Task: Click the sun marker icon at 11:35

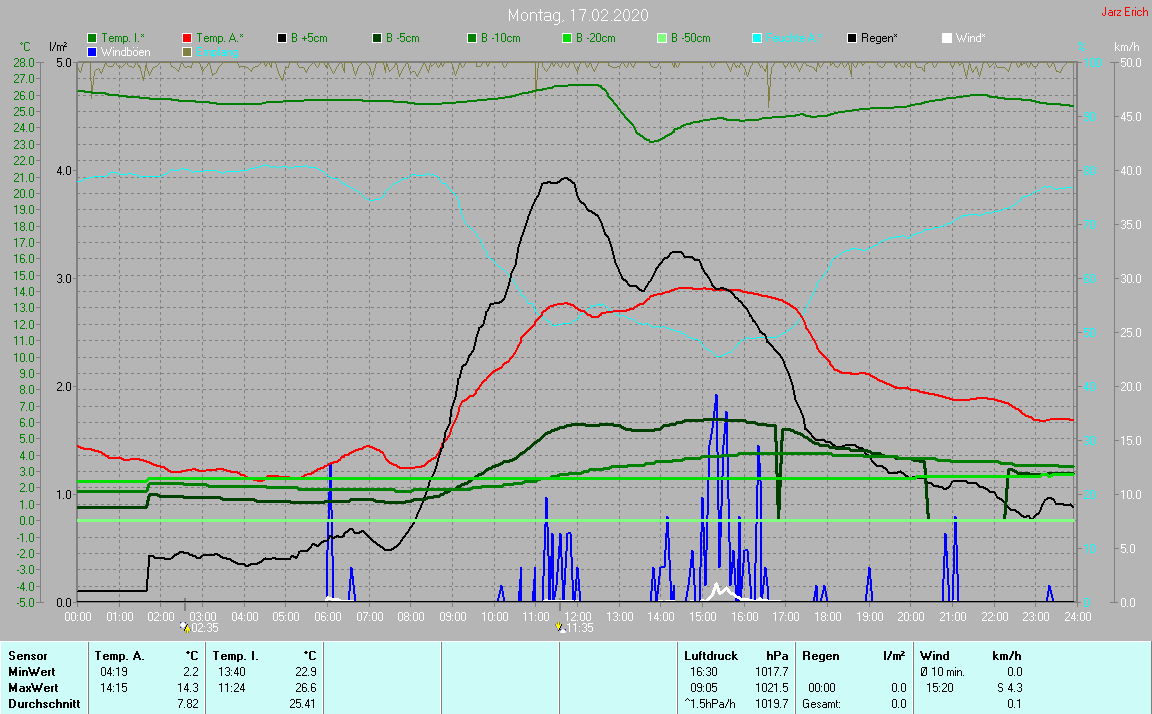Action: point(560,627)
